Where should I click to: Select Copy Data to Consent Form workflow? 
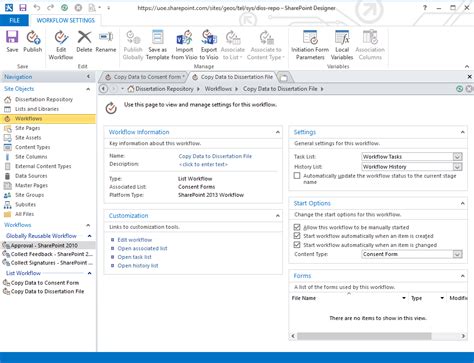tap(45, 283)
